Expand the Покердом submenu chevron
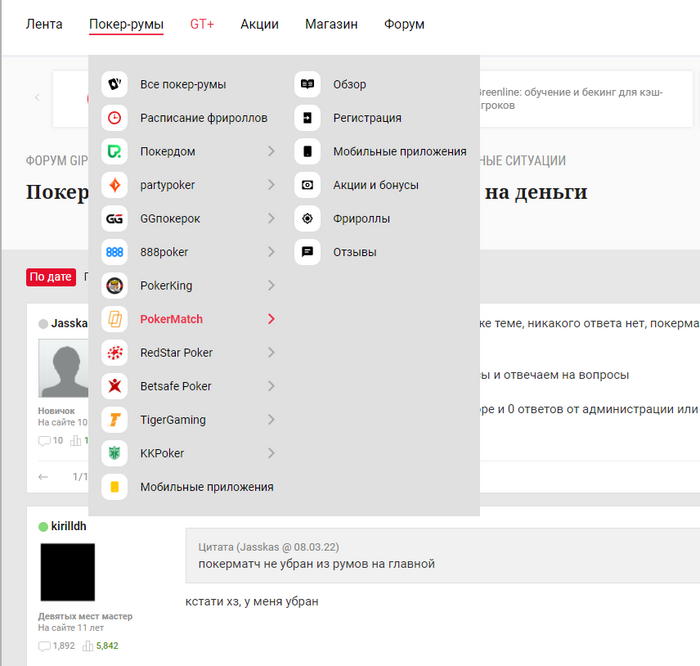The width and height of the screenshot is (700, 666). point(271,151)
